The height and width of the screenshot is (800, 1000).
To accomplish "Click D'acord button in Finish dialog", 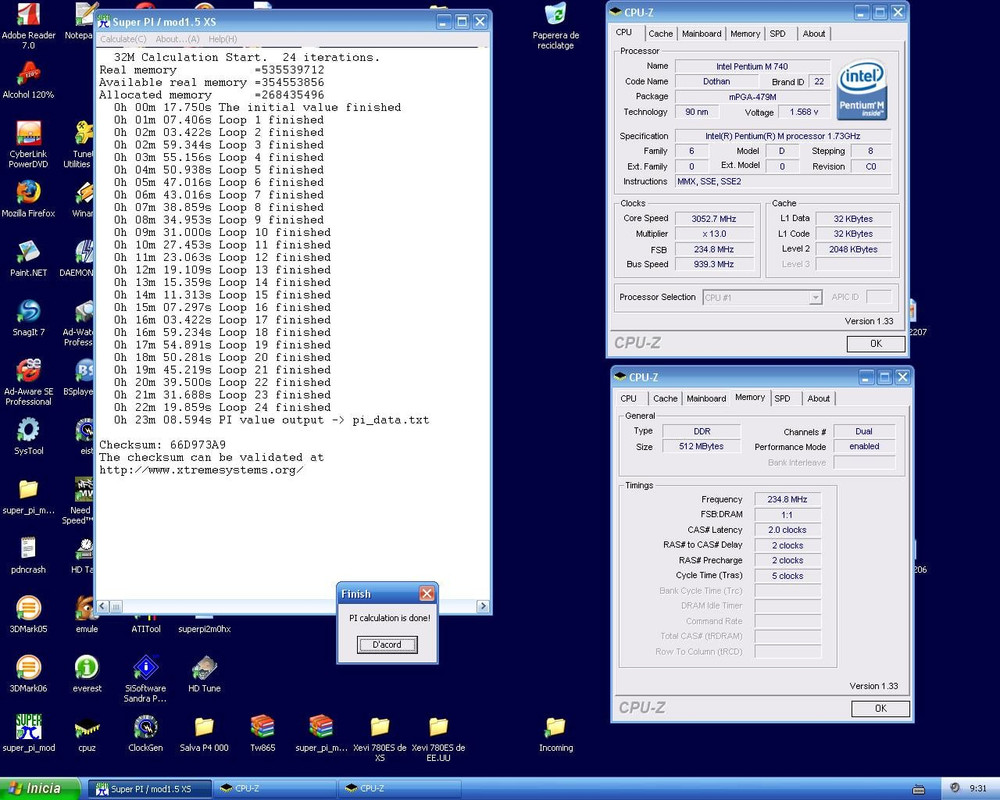I will coord(386,644).
